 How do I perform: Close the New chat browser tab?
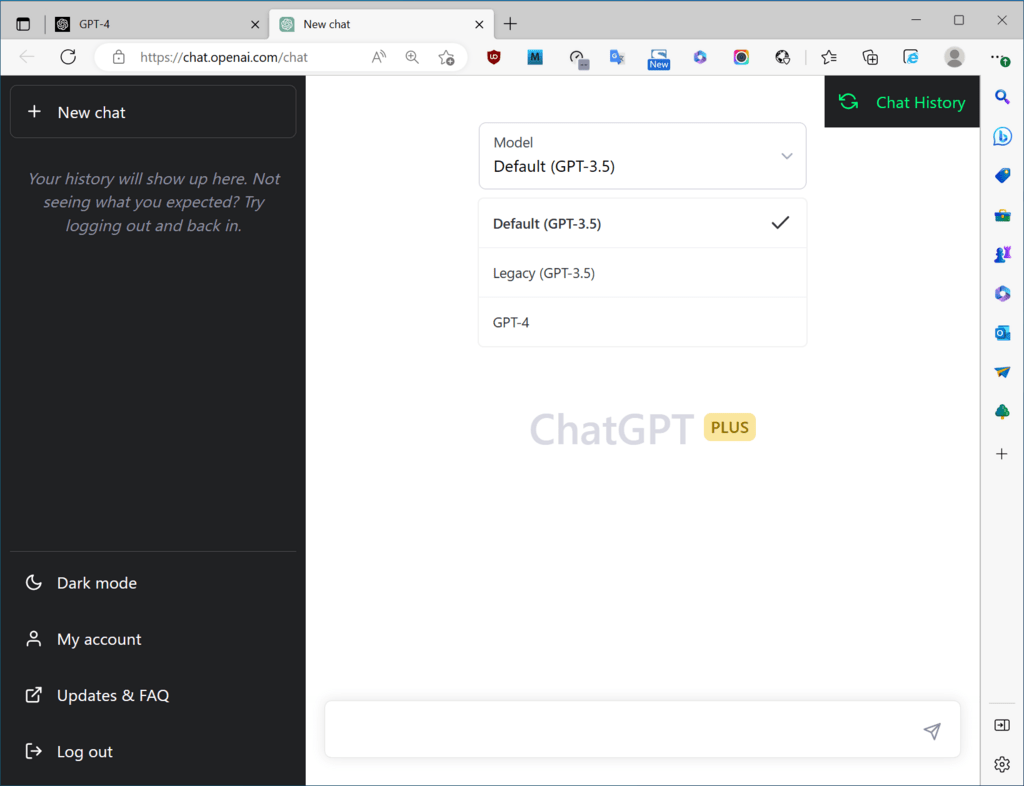pos(479,24)
